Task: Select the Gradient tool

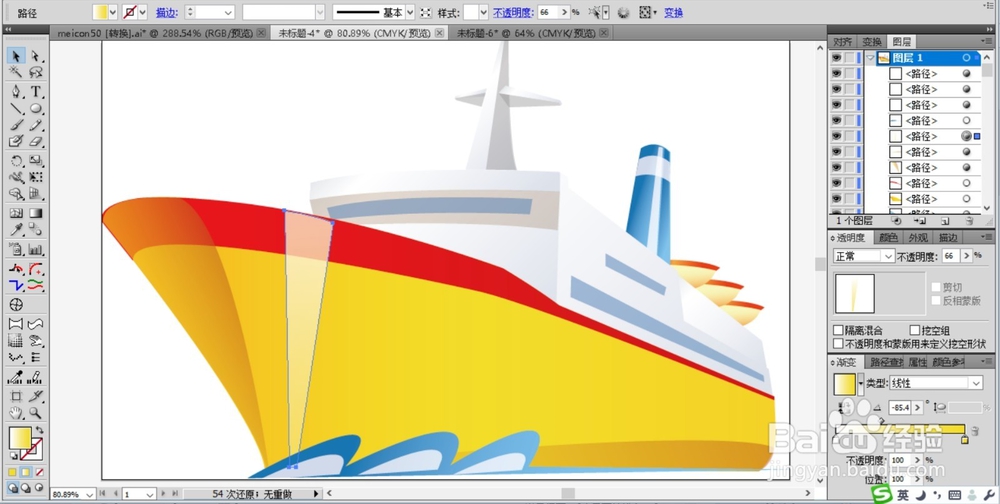Action: click(x=36, y=213)
